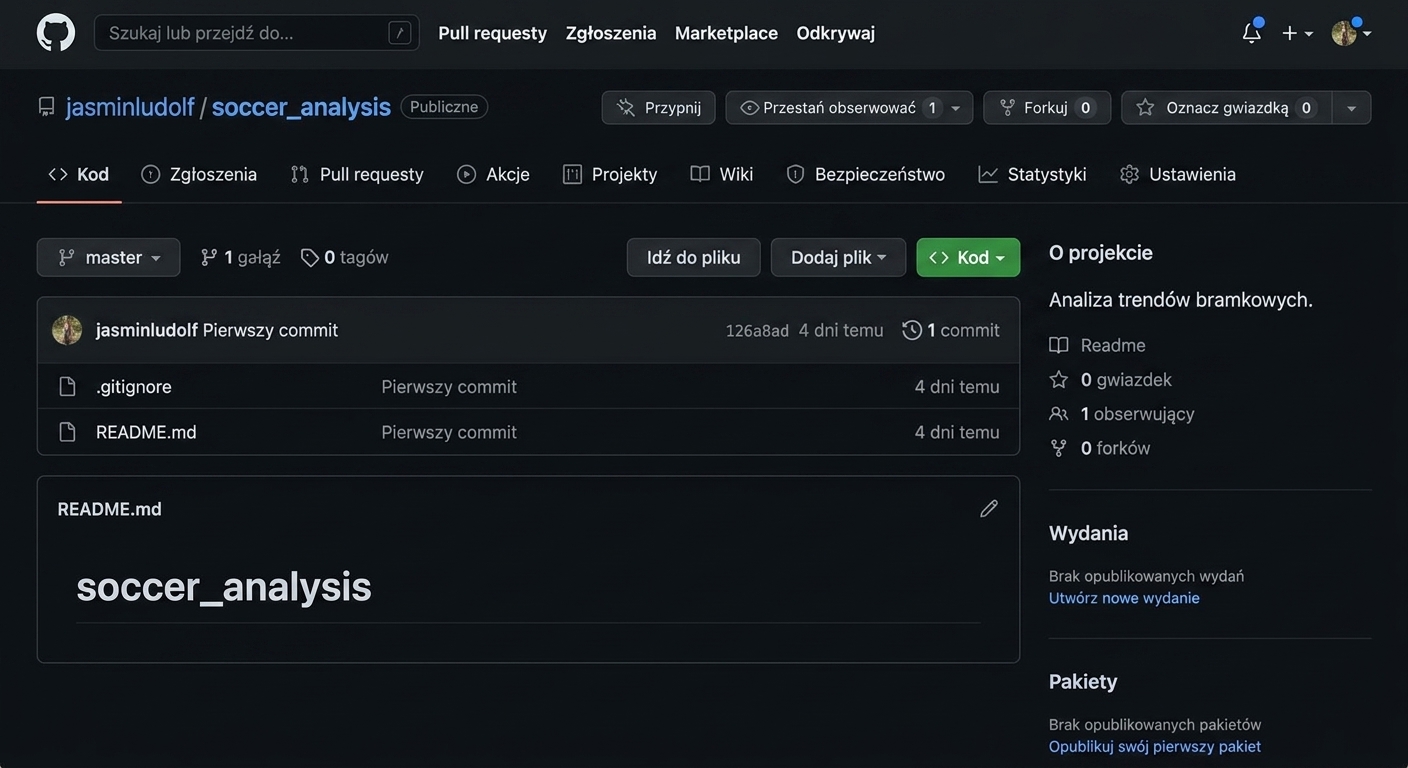Click 'Utwórz nowe wydanie' link

[x=1124, y=598]
